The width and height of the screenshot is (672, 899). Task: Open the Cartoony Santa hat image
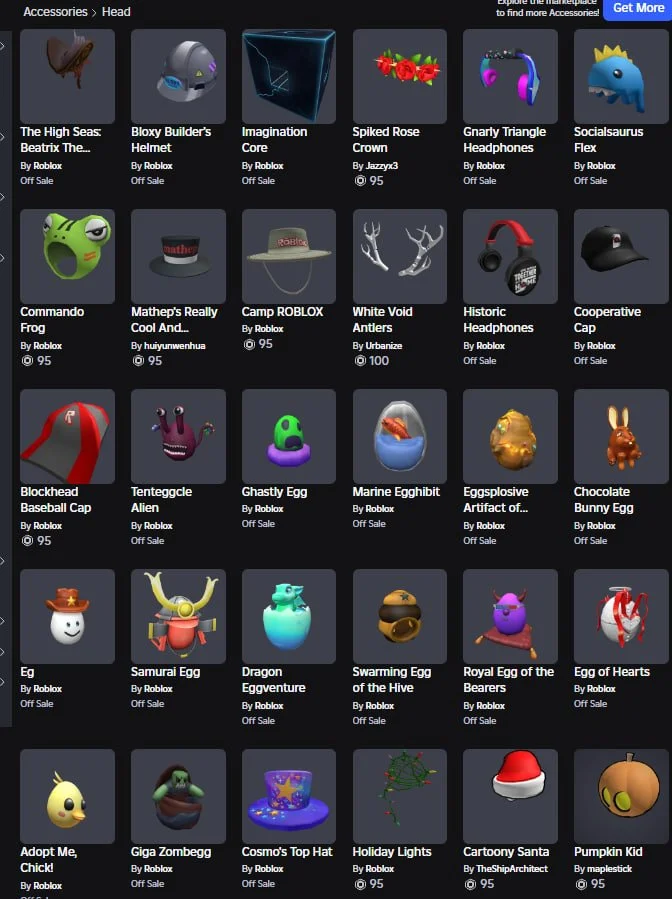510,796
